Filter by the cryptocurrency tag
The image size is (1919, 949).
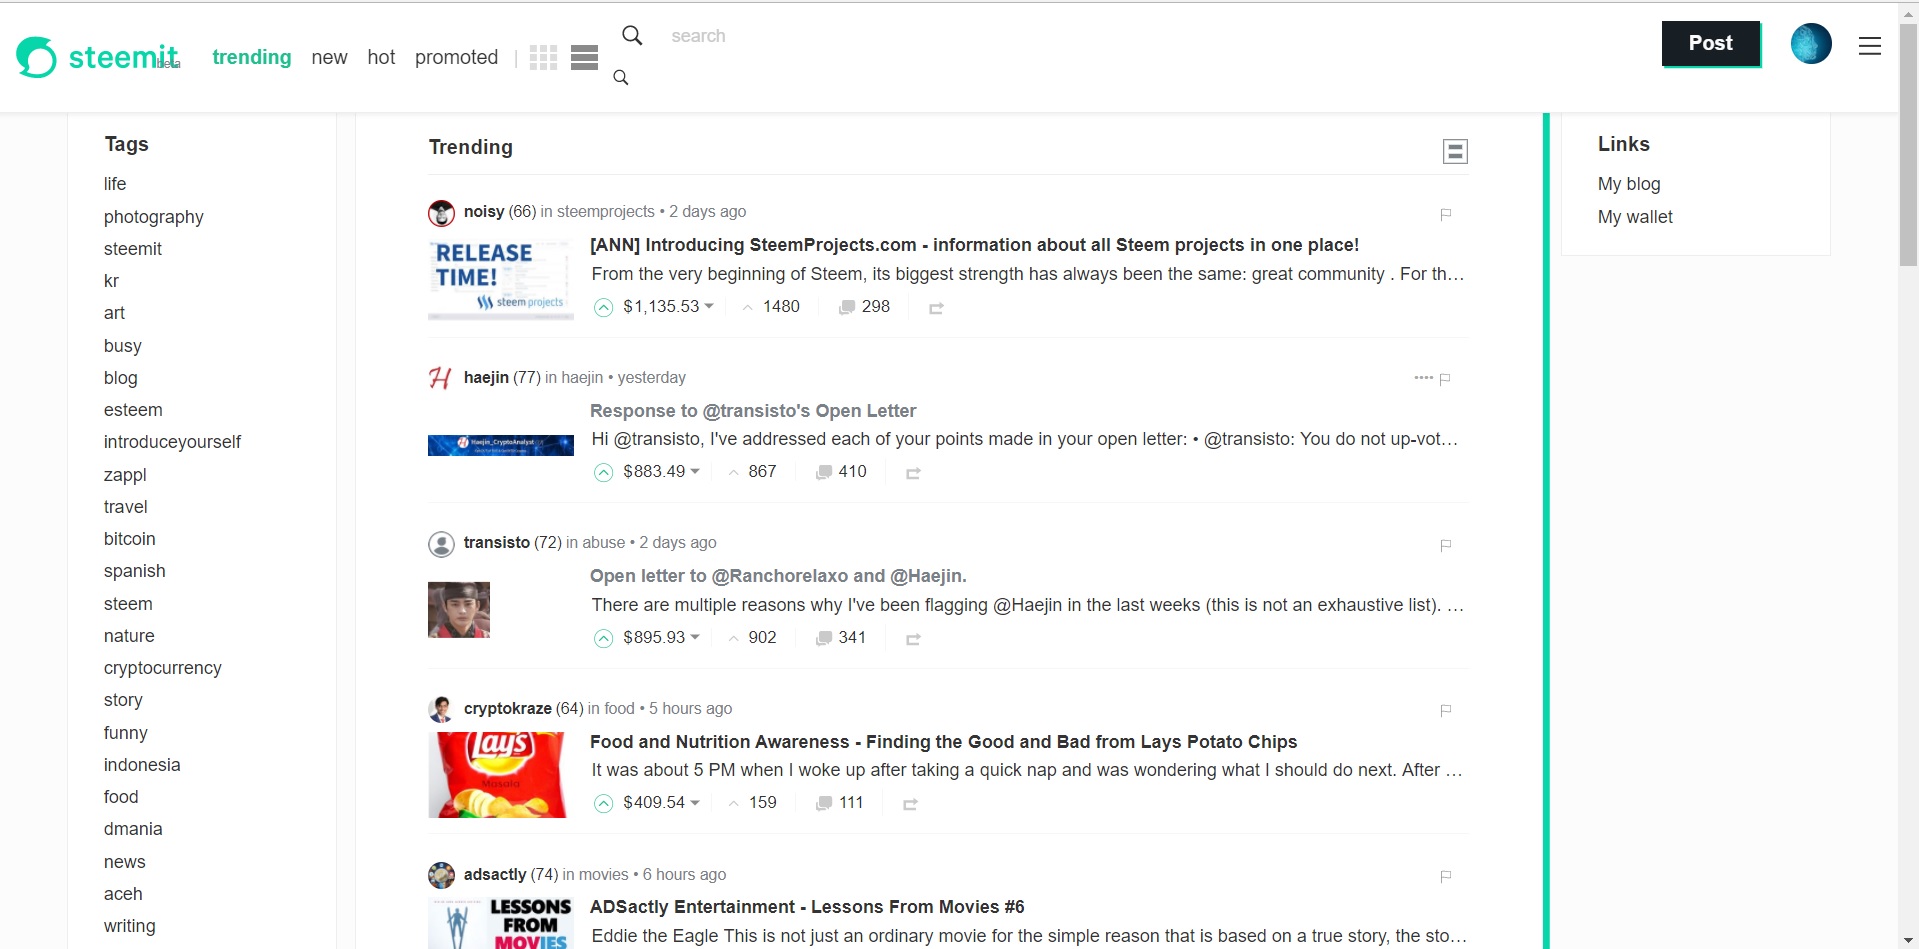162,668
